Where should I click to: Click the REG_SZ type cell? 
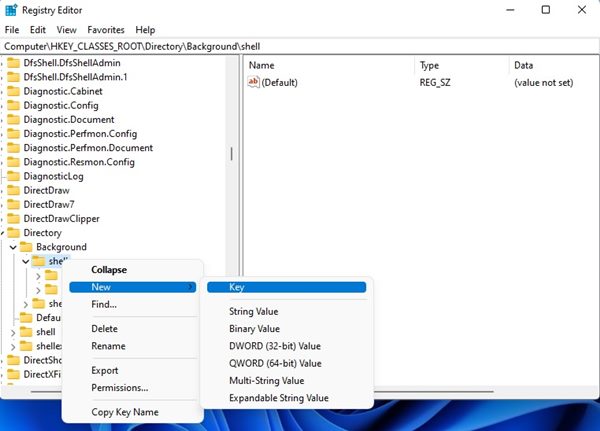[x=435, y=83]
